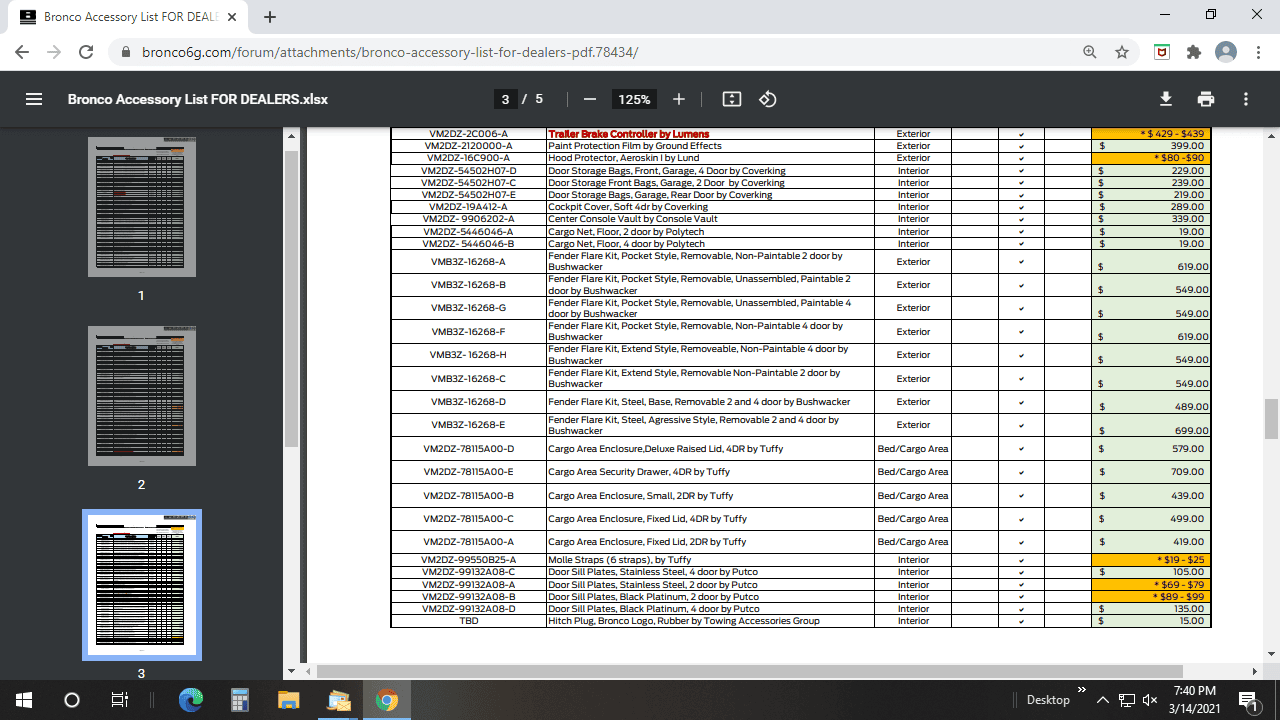
Task: Open the File Explorer documents taskbar app
Action: (x=338, y=700)
